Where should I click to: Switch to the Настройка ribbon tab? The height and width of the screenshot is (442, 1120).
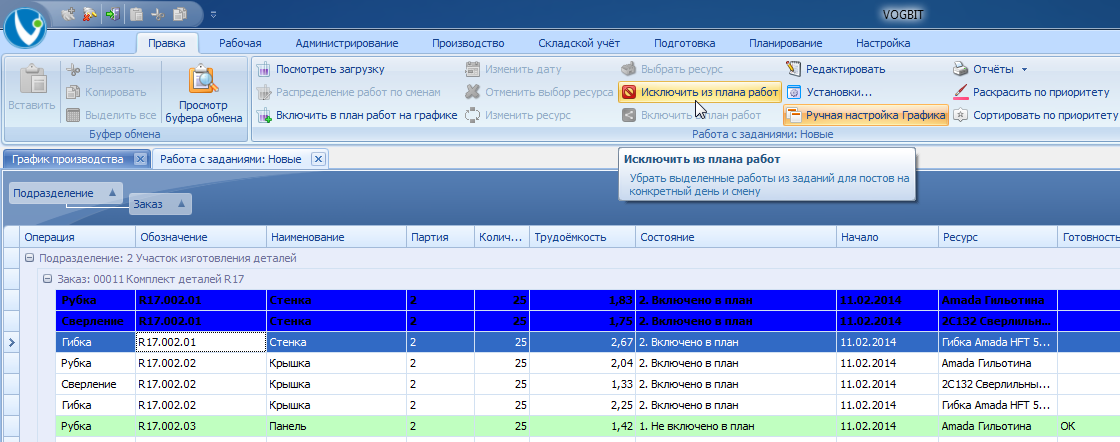pos(883,43)
